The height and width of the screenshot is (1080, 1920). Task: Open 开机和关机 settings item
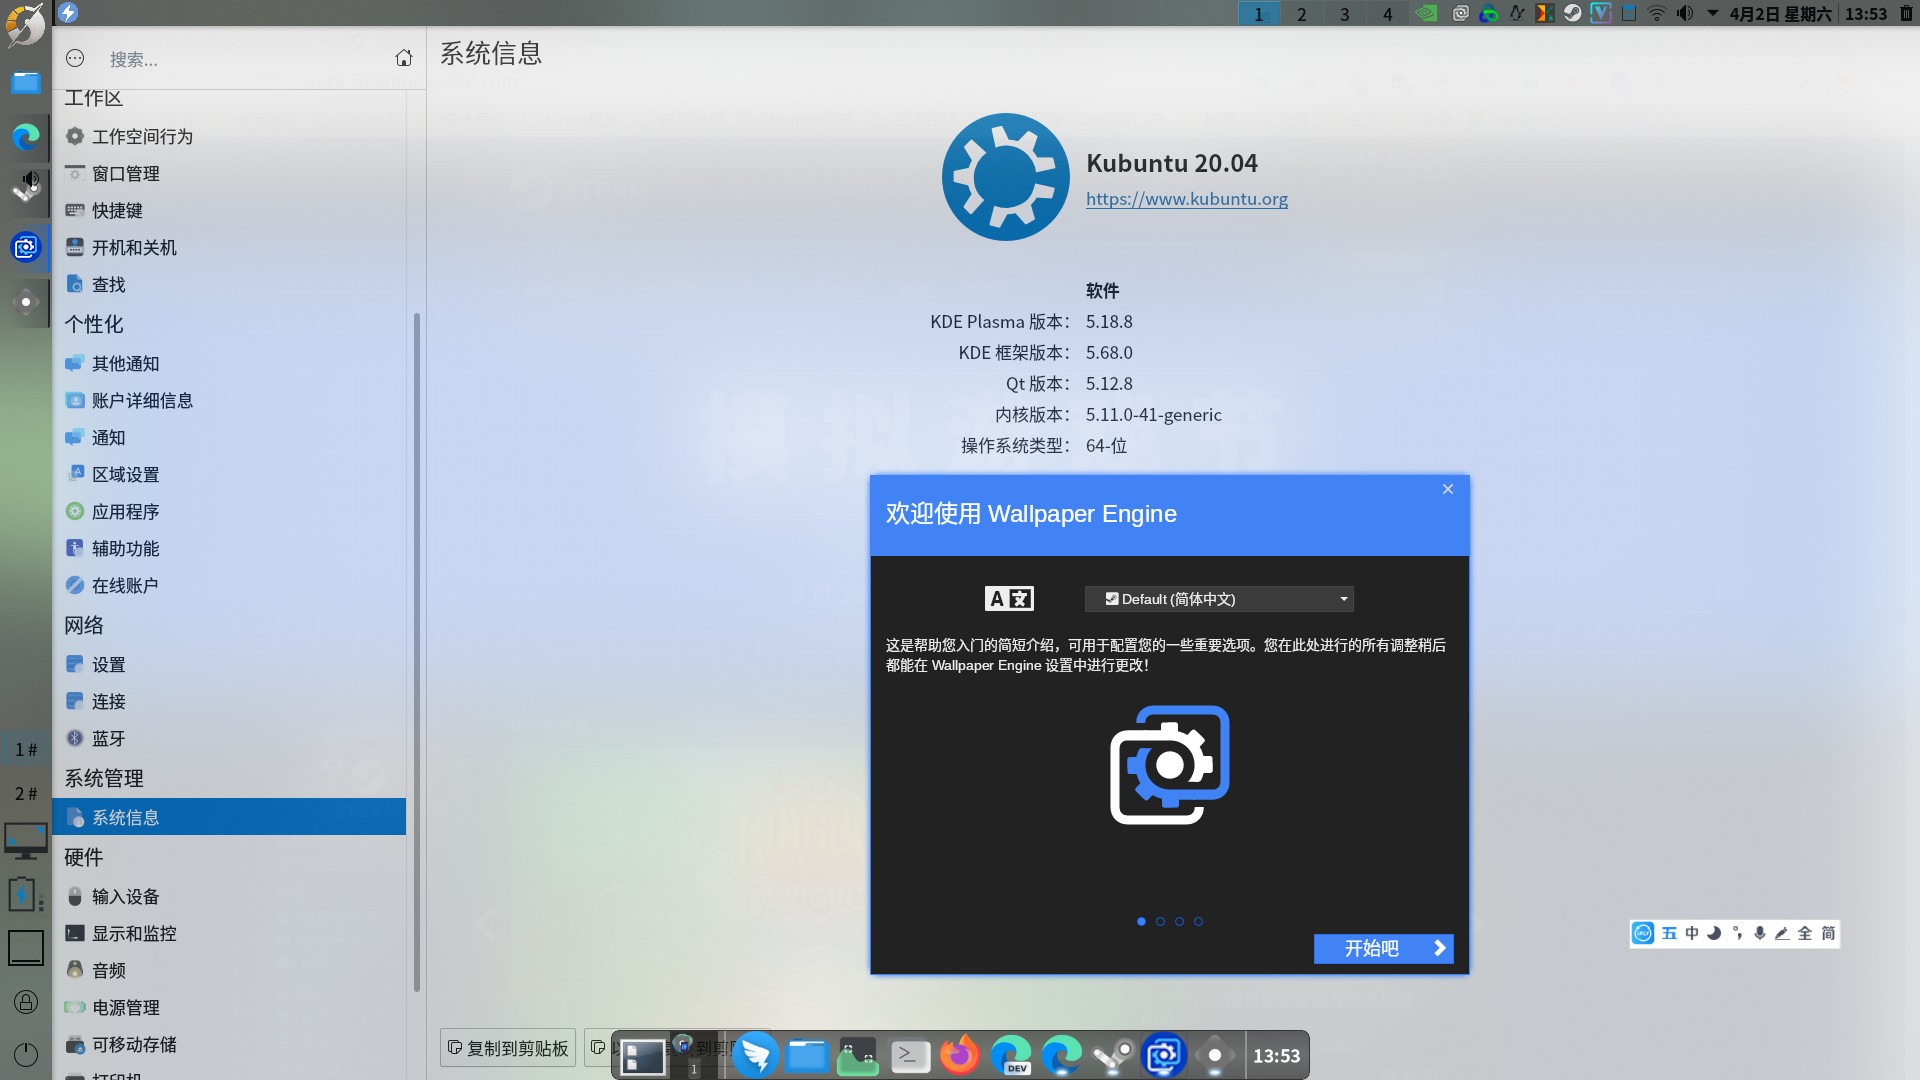pos(229,247)
